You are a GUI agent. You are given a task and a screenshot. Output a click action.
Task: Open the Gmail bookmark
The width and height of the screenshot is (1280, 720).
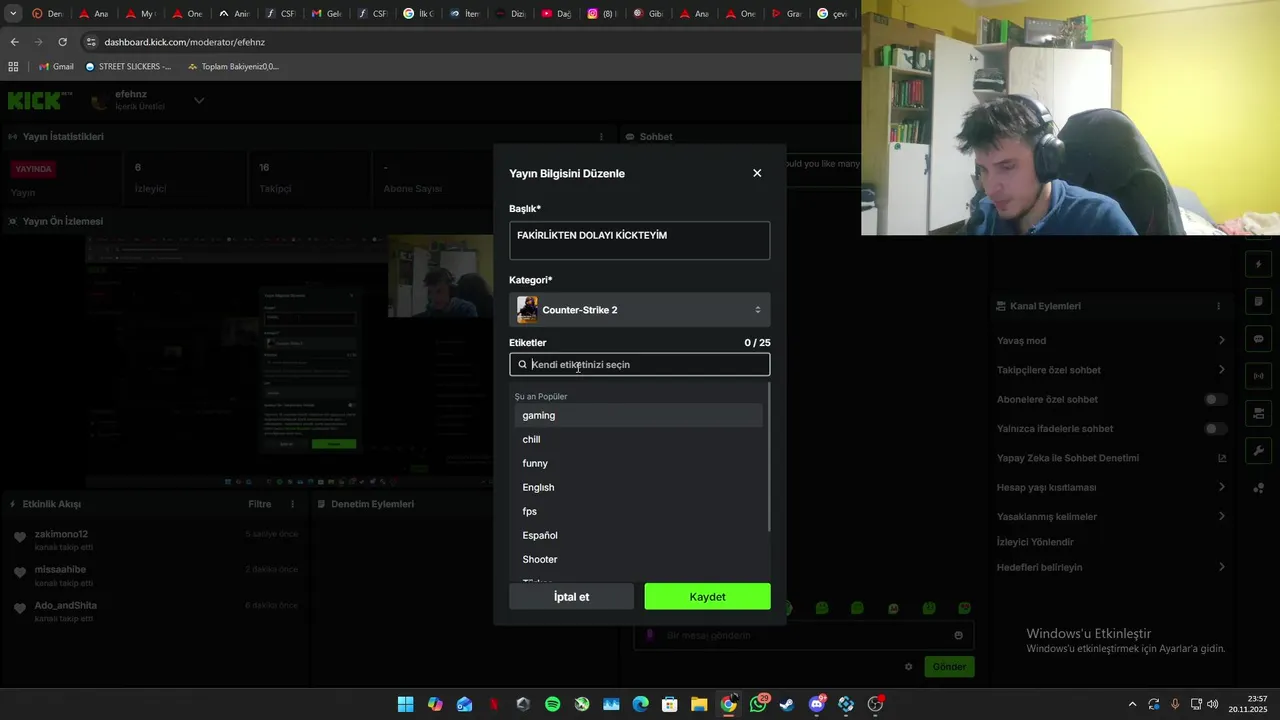pyautogui.click(x=56, y=66)
